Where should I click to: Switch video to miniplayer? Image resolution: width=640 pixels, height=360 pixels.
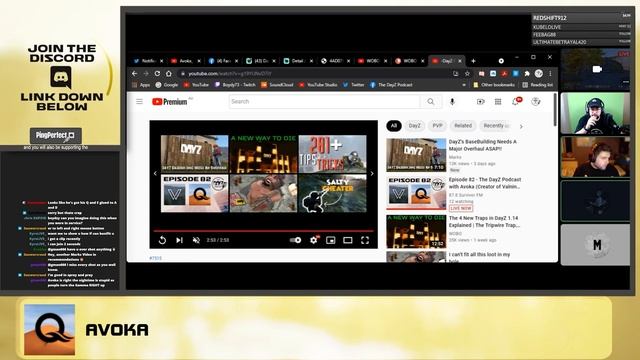pyautogui.click(x=331, y=240)
